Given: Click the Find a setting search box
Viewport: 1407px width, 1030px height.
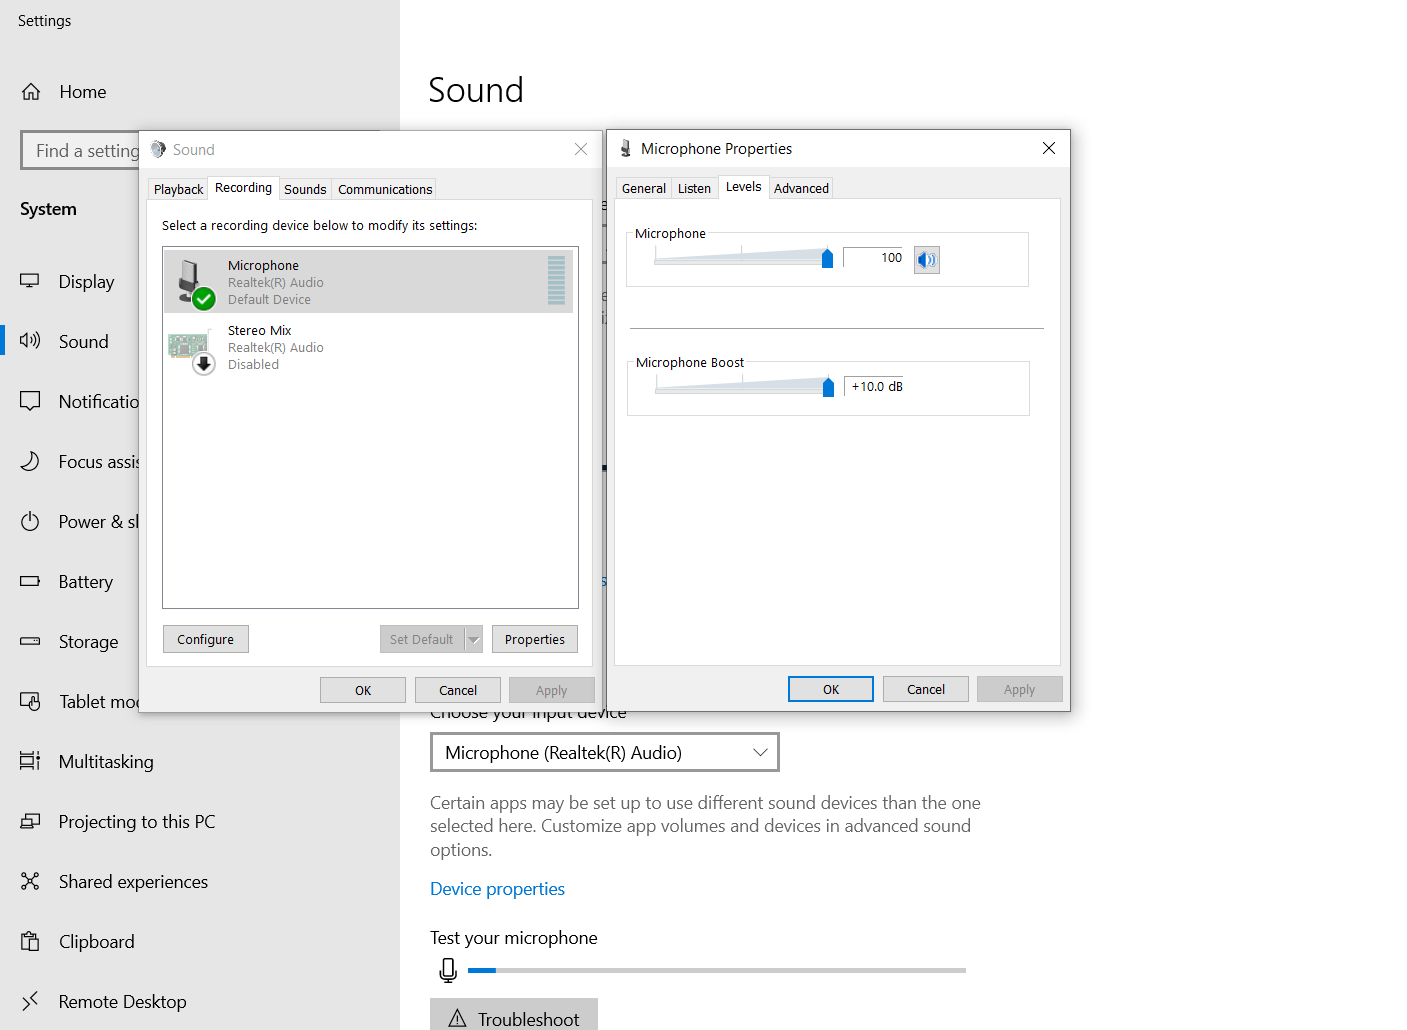Looking at the screenshot, I should point(80,150).
